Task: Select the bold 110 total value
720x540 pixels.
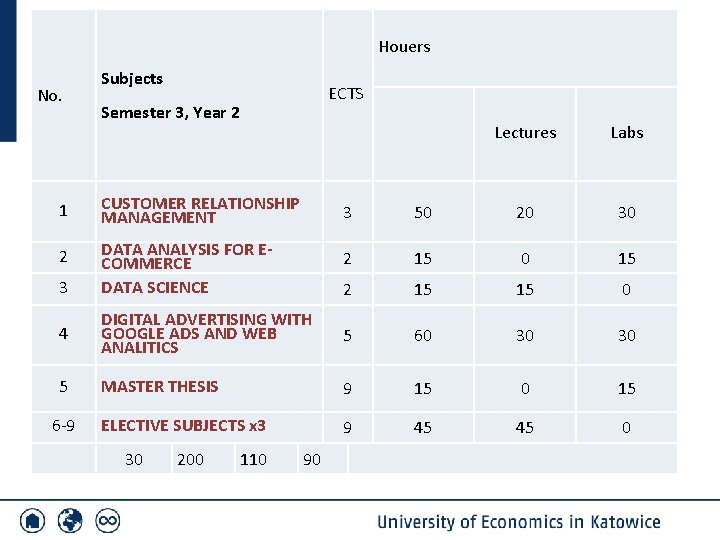Action: [254, 460]
